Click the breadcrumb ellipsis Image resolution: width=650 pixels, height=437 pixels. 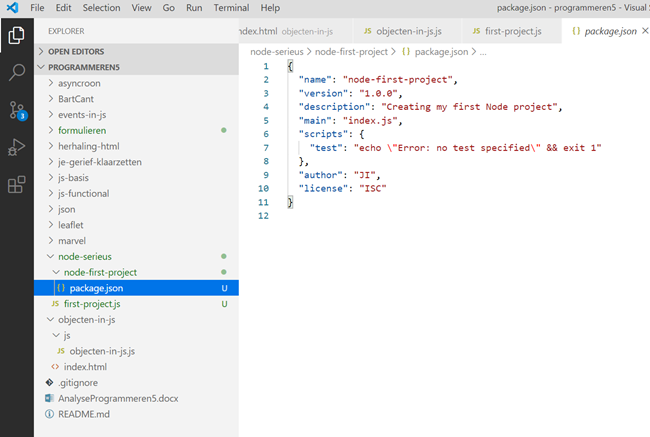483,53
